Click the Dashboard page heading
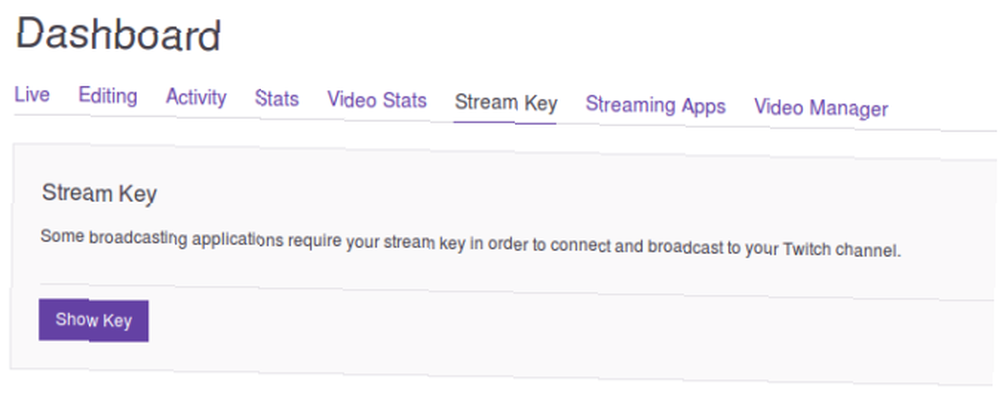The width and height of the screenshot is (1000, 393). pos(119,34)
